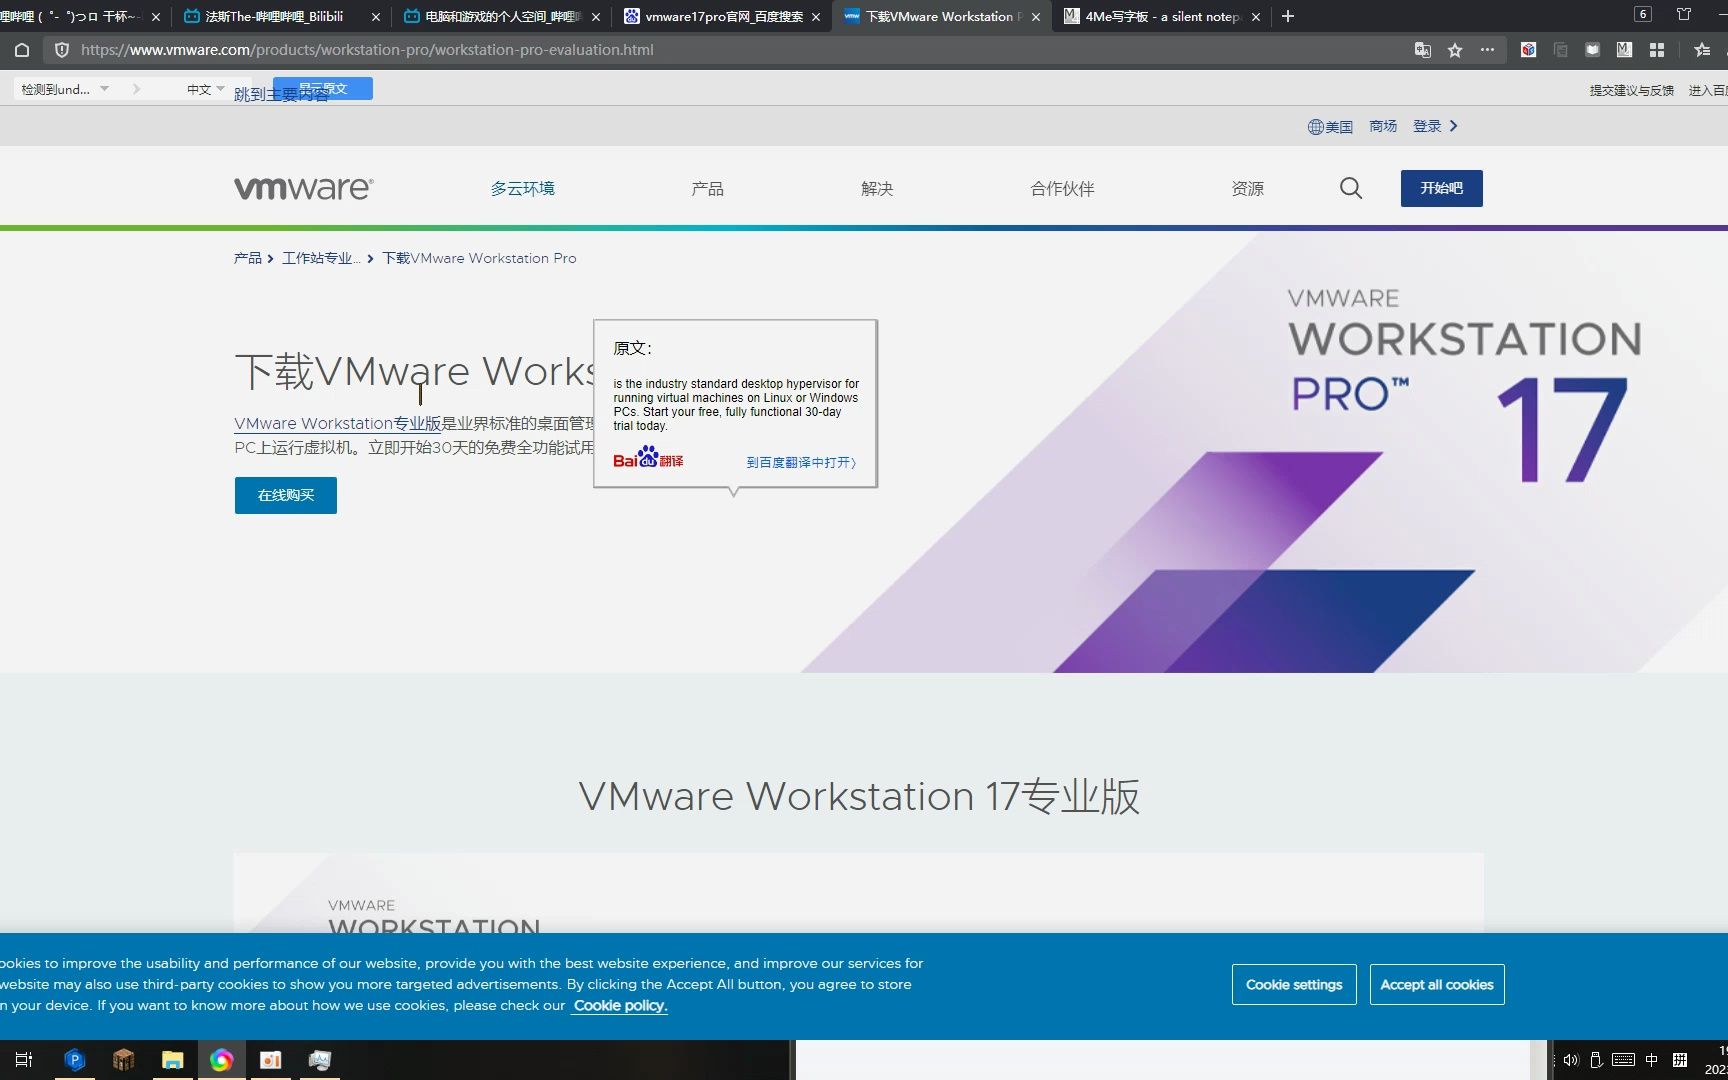Bookmark this page with the star icon

[x=1455, y=50]
